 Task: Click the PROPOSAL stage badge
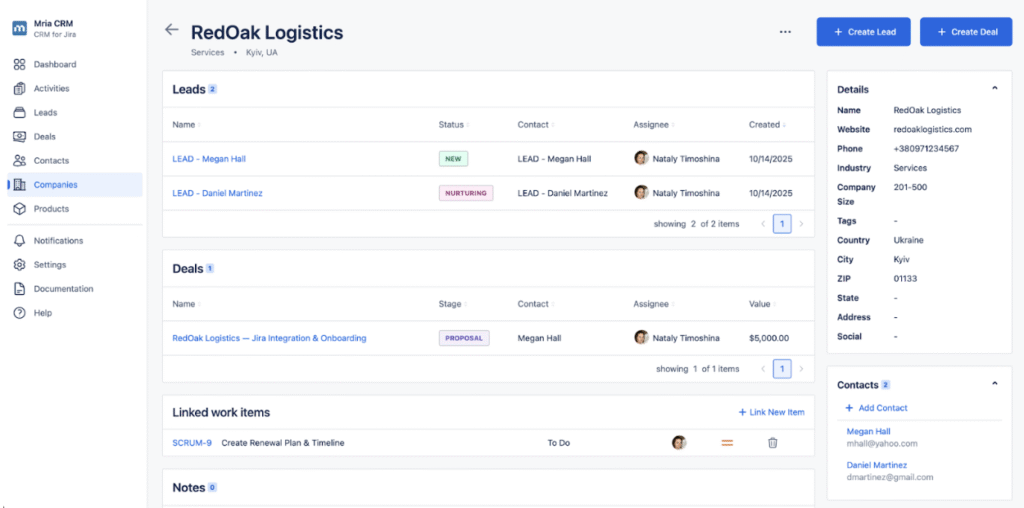click(464, 338)
